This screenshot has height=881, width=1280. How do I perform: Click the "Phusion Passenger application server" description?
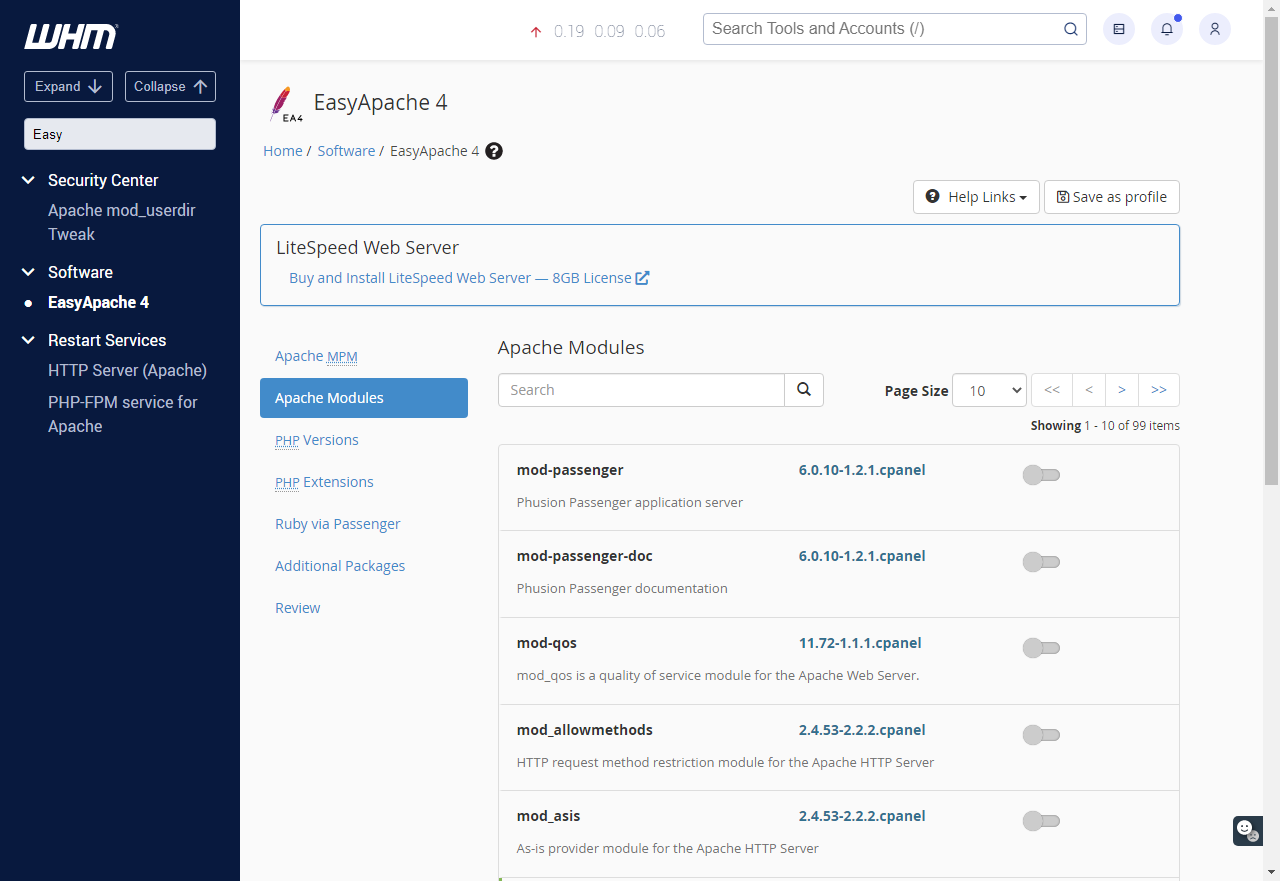(630, 502)
